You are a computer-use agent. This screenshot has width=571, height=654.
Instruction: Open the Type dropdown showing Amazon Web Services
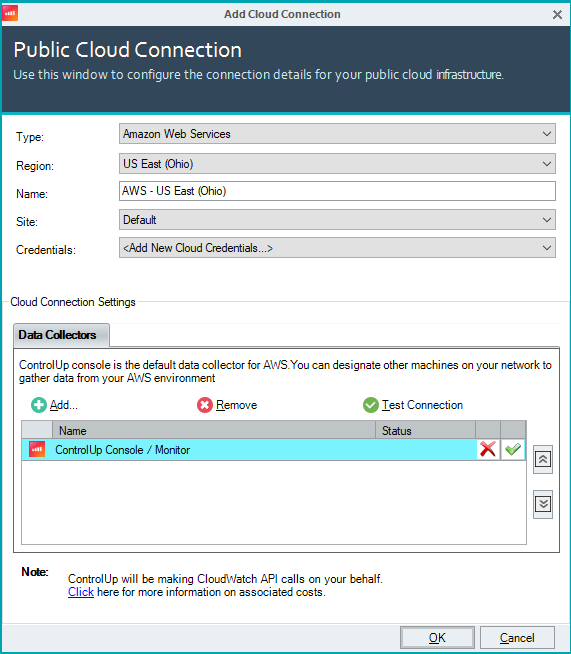(x=337, y=134)
